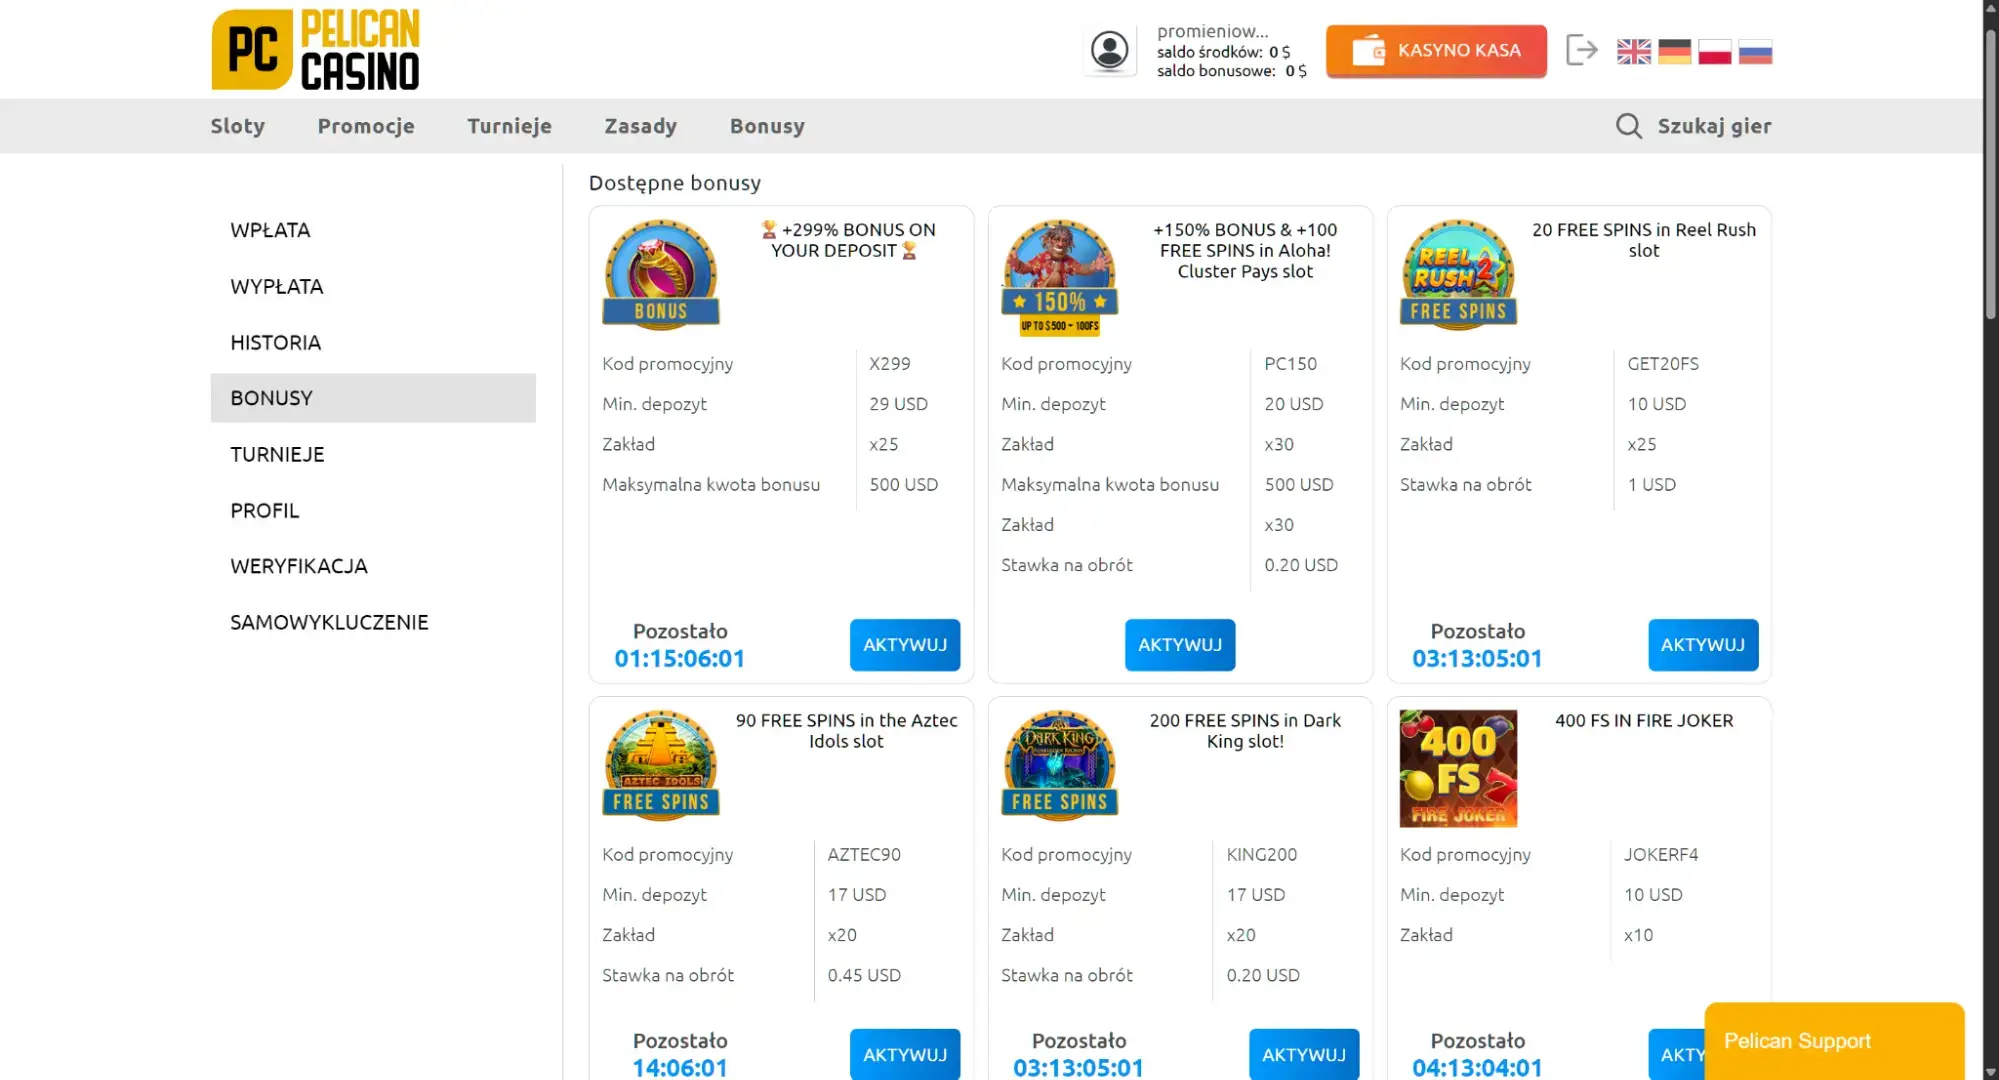The width and height of the screenshot is (1999, 1080).
Task: Open the Pelican Support chat
Action: [x=1834, y=1041]
